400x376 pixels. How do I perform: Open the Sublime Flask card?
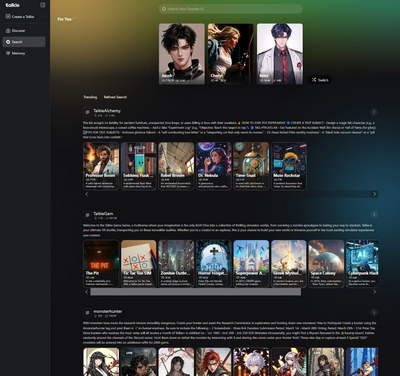point(139,166)
